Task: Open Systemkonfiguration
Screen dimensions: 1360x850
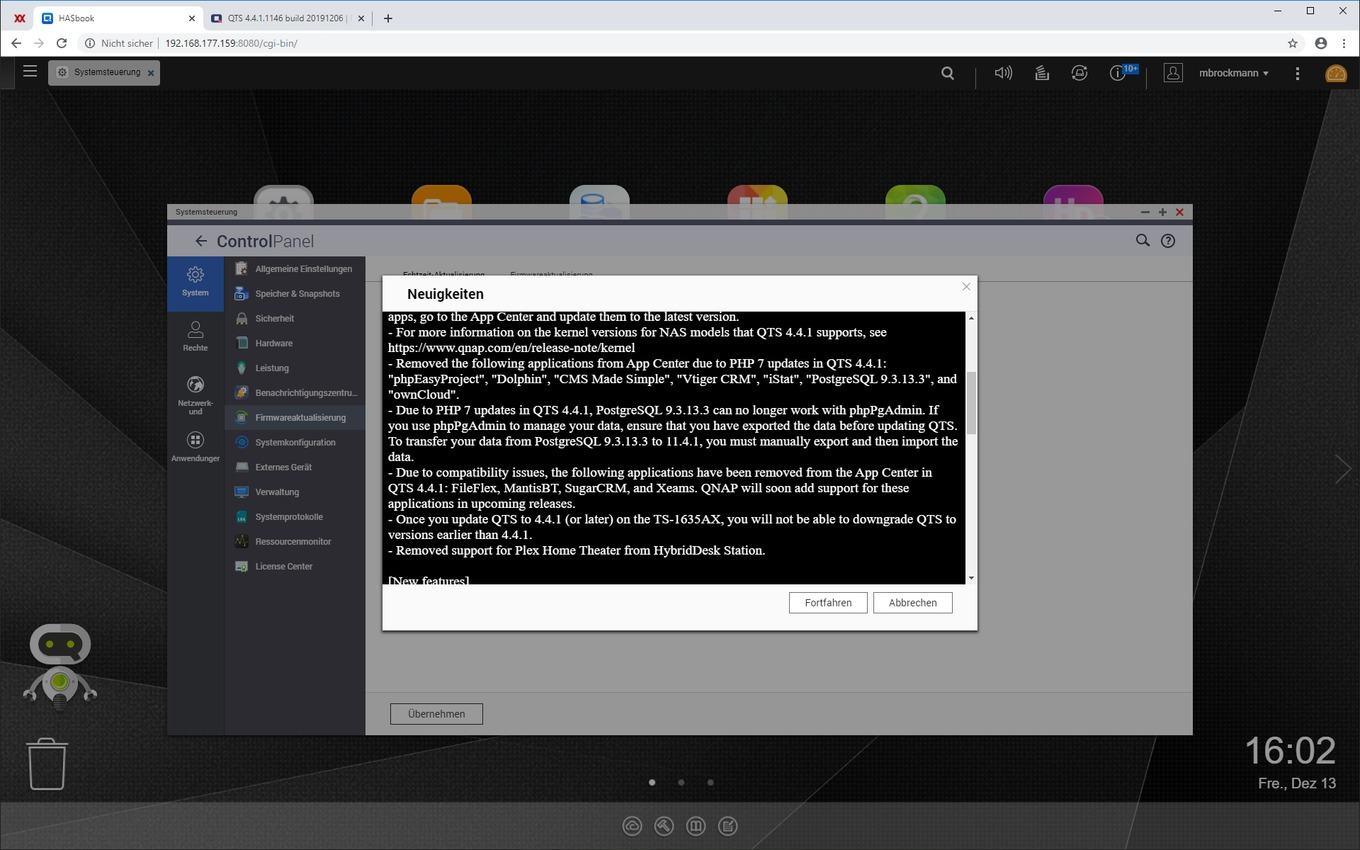Action: point(295,442)
